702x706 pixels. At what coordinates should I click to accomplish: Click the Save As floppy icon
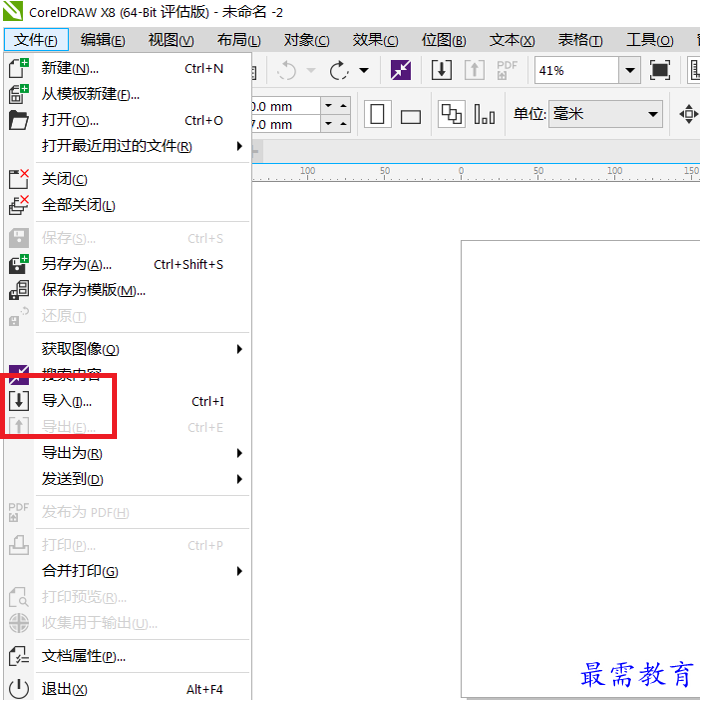click(18, 264)
